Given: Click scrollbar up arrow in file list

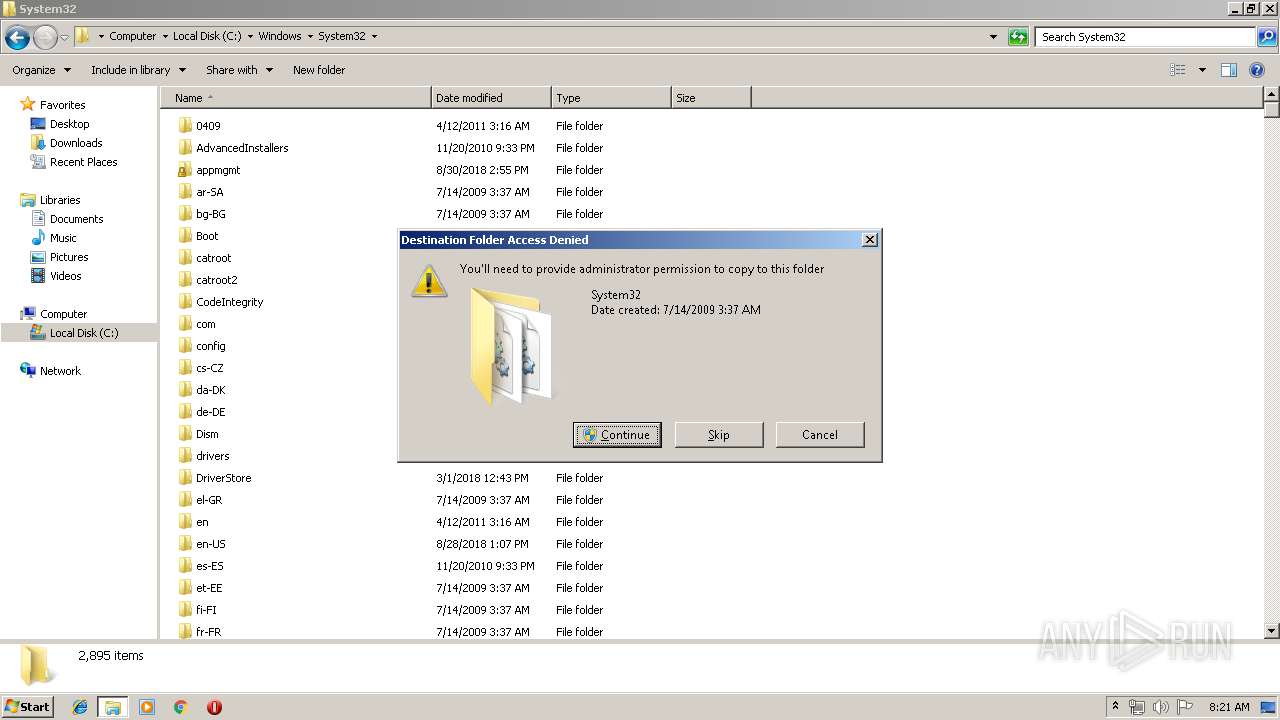Looking at the screenshot, I should [x=1272, y=95].
